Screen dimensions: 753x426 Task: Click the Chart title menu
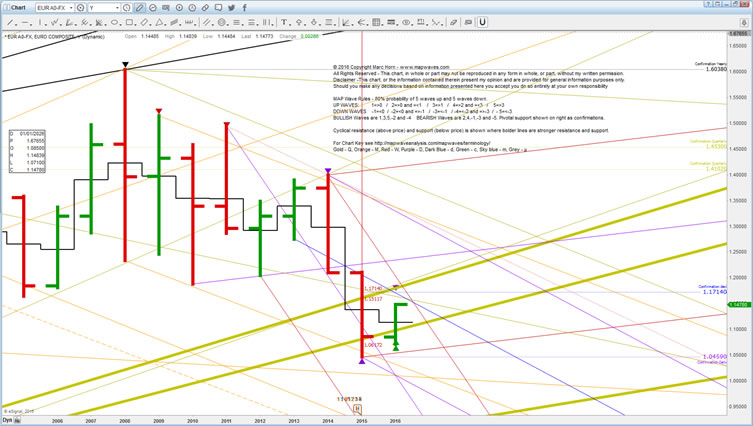tap(16, 6)
